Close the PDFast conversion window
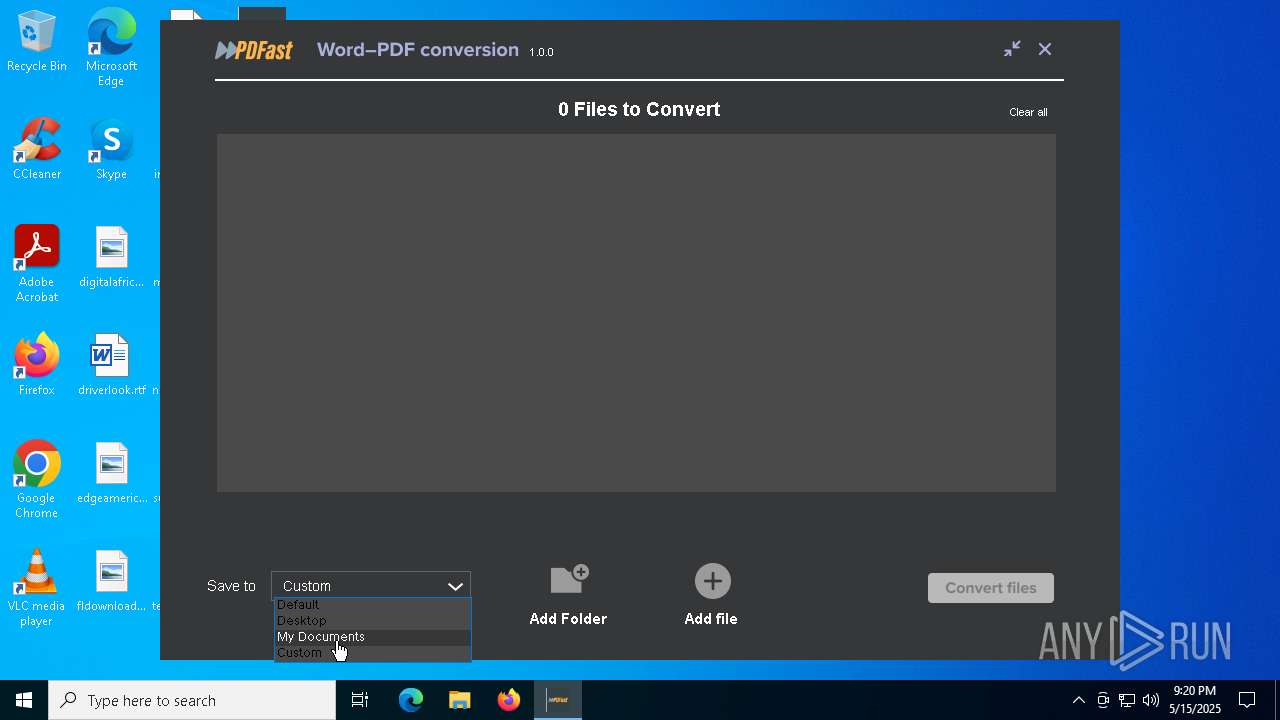The image size is (1280, 720). (1045, 49)
